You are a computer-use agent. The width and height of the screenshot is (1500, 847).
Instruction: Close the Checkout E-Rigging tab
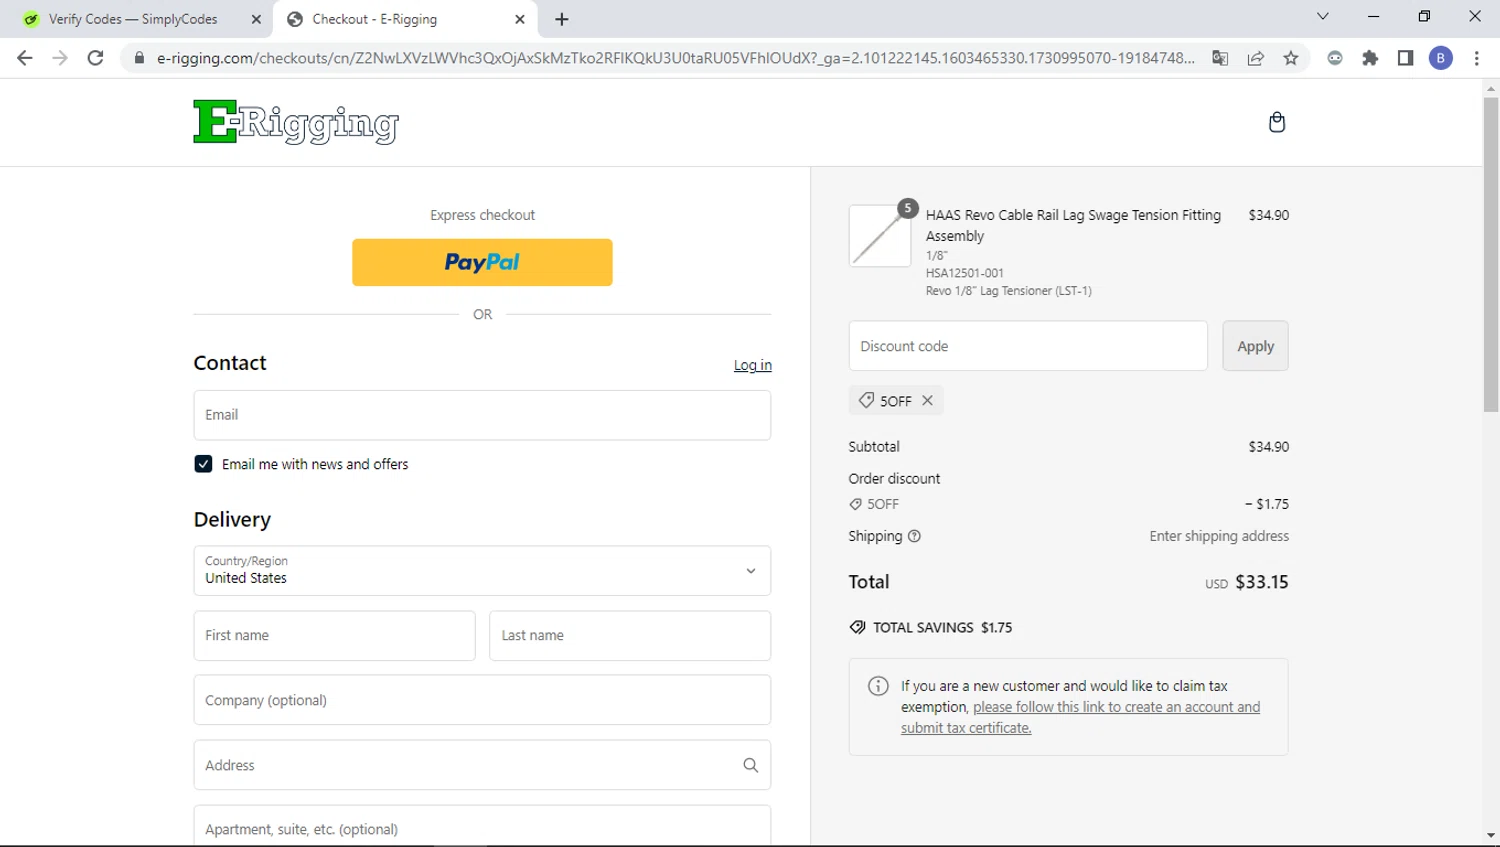pos(520,19)
